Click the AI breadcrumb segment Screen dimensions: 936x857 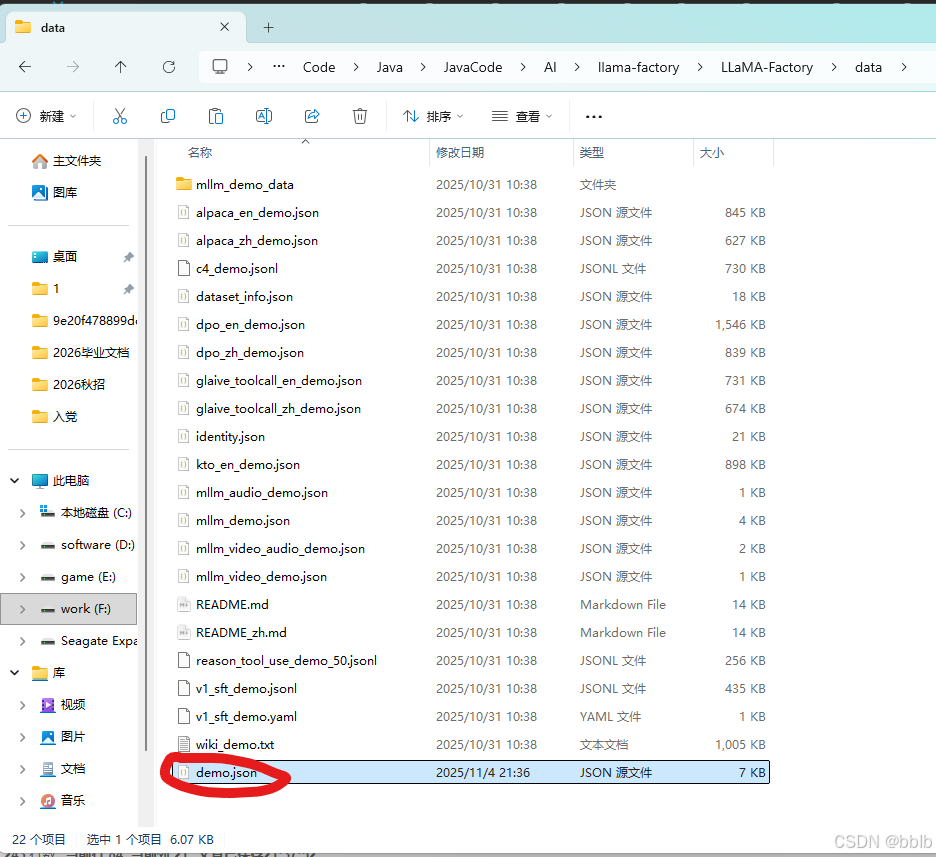pos(550,67)
